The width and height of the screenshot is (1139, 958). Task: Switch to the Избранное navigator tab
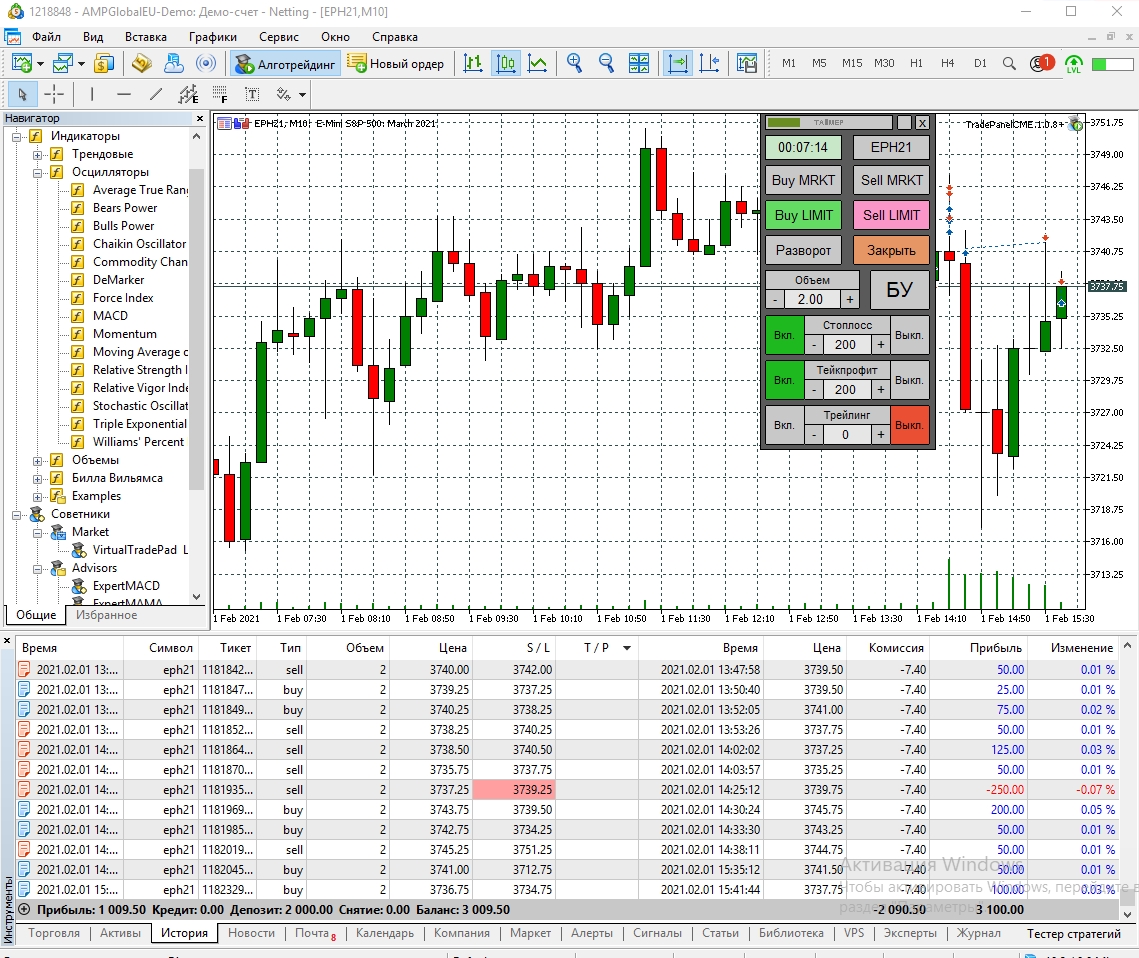[x=107, y=615]
